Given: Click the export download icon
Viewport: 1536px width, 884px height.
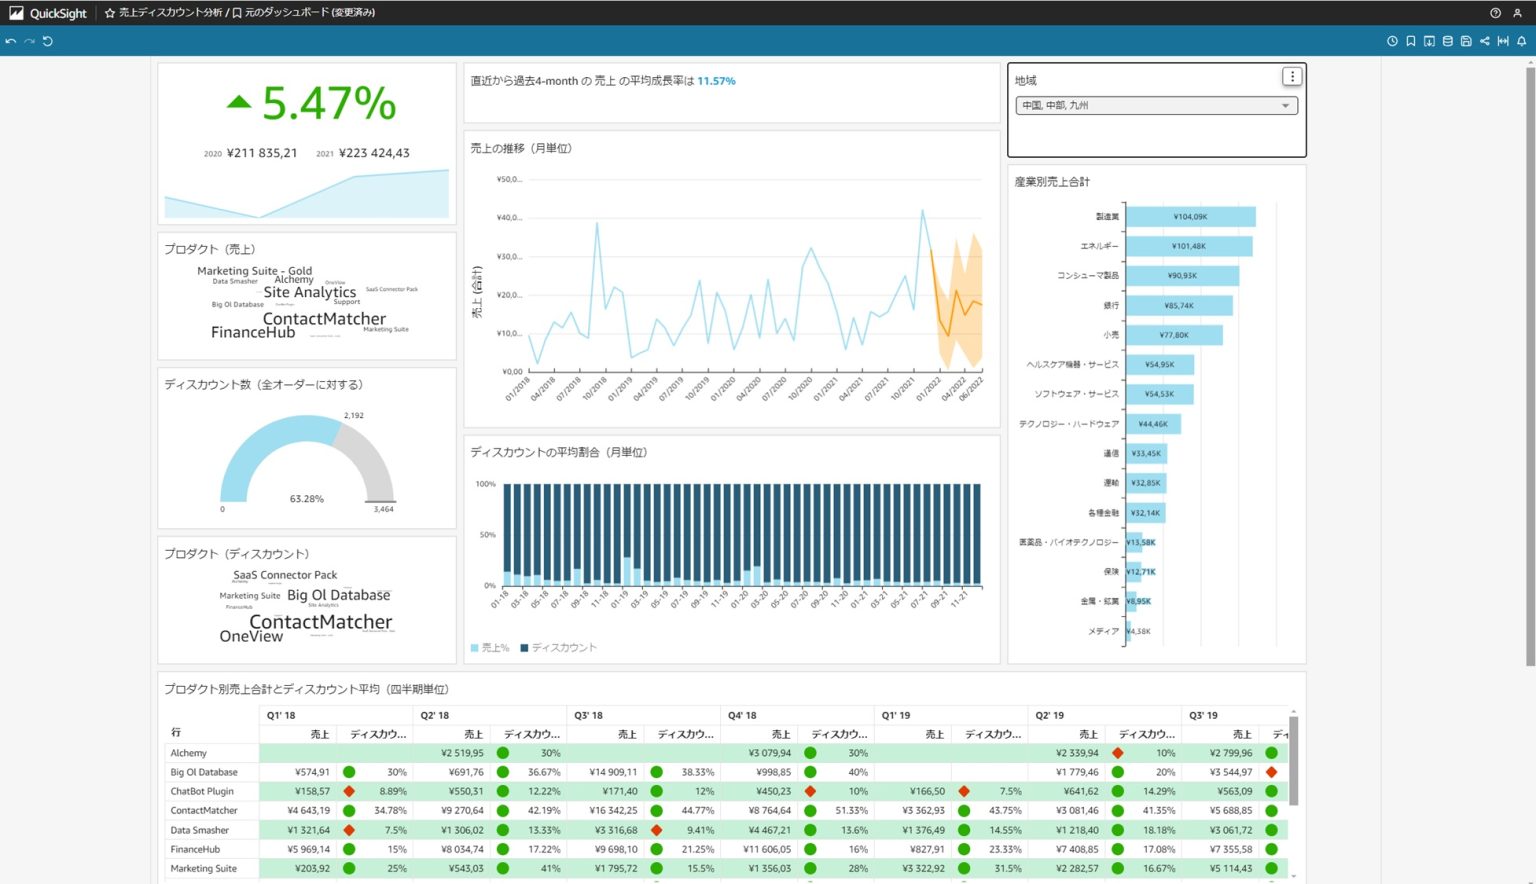Looking at the screenshot, I should point(1428,41).
